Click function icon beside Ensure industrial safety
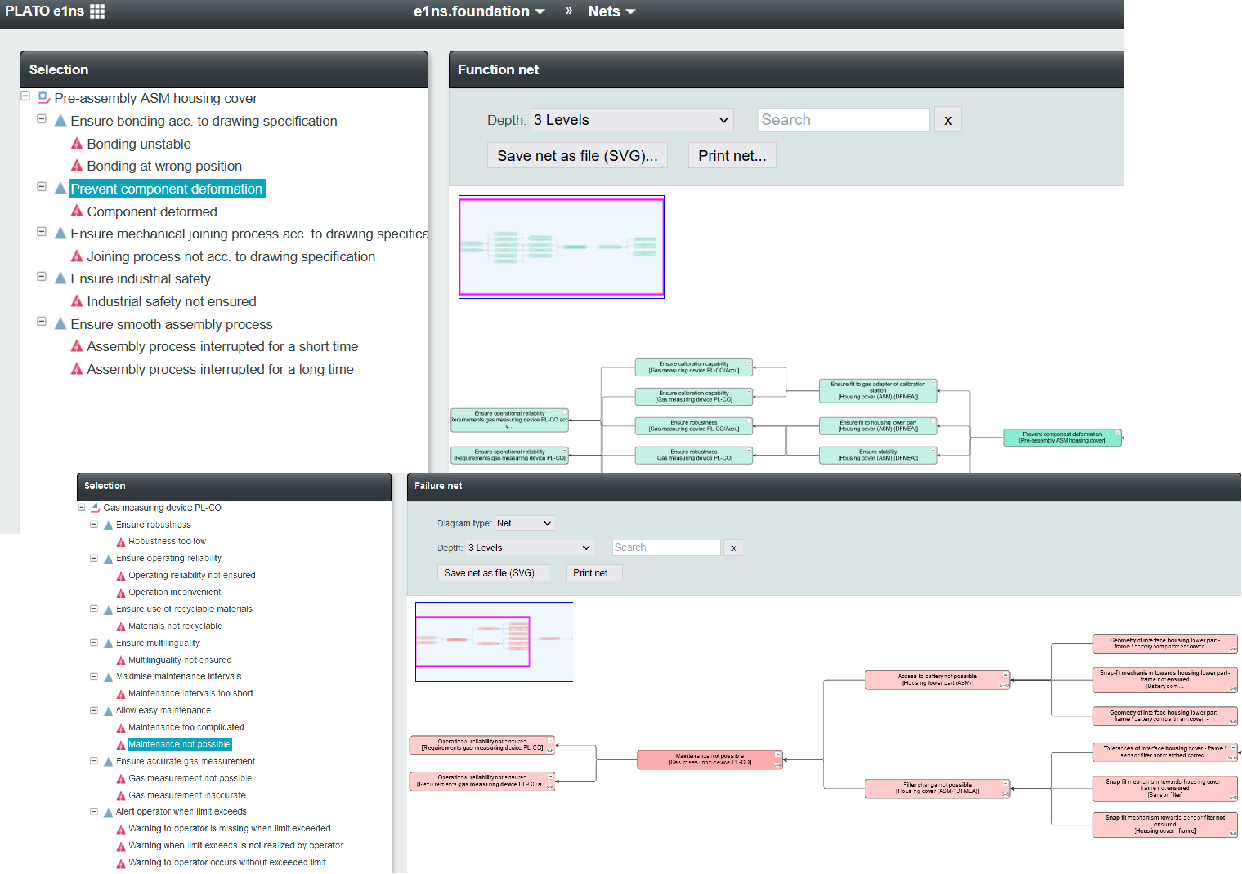The image size is (1242, 874). click(60, 279)
